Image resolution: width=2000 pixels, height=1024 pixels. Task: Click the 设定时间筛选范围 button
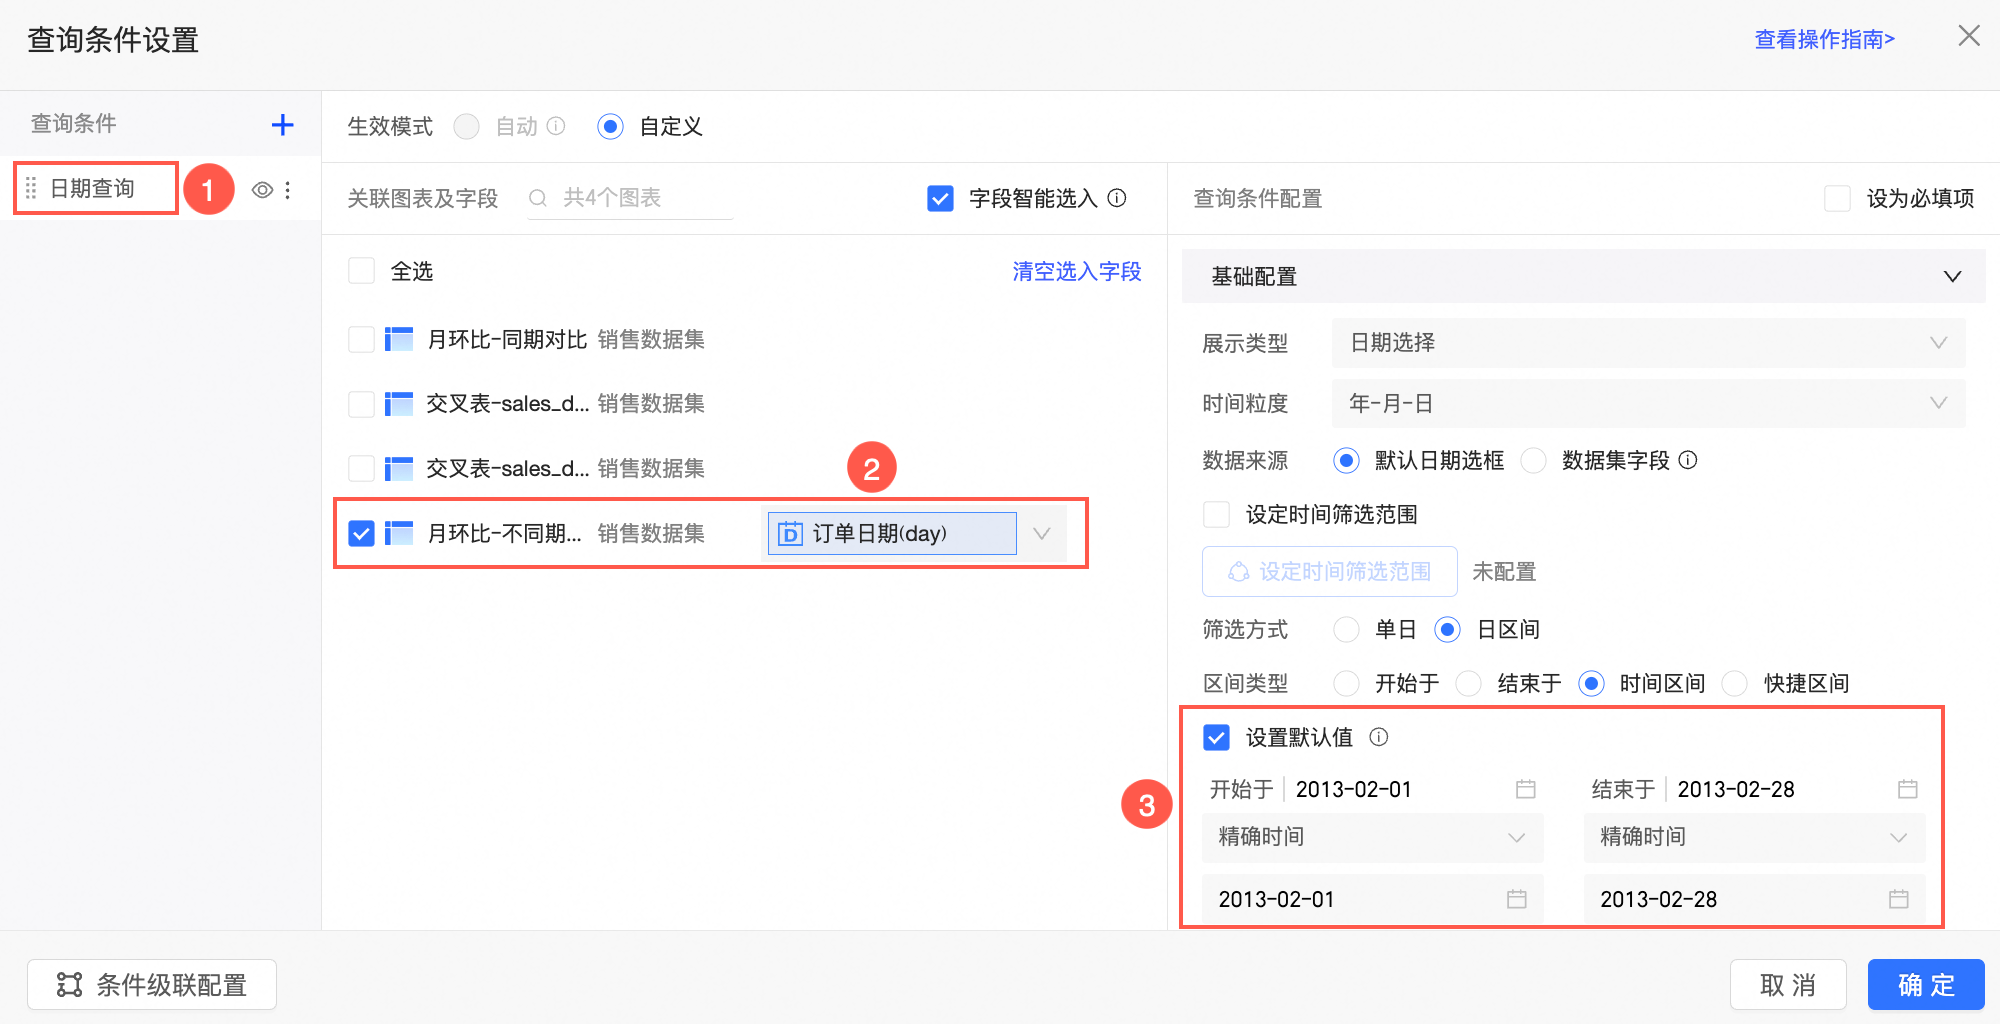click(x=1329, y=571)
